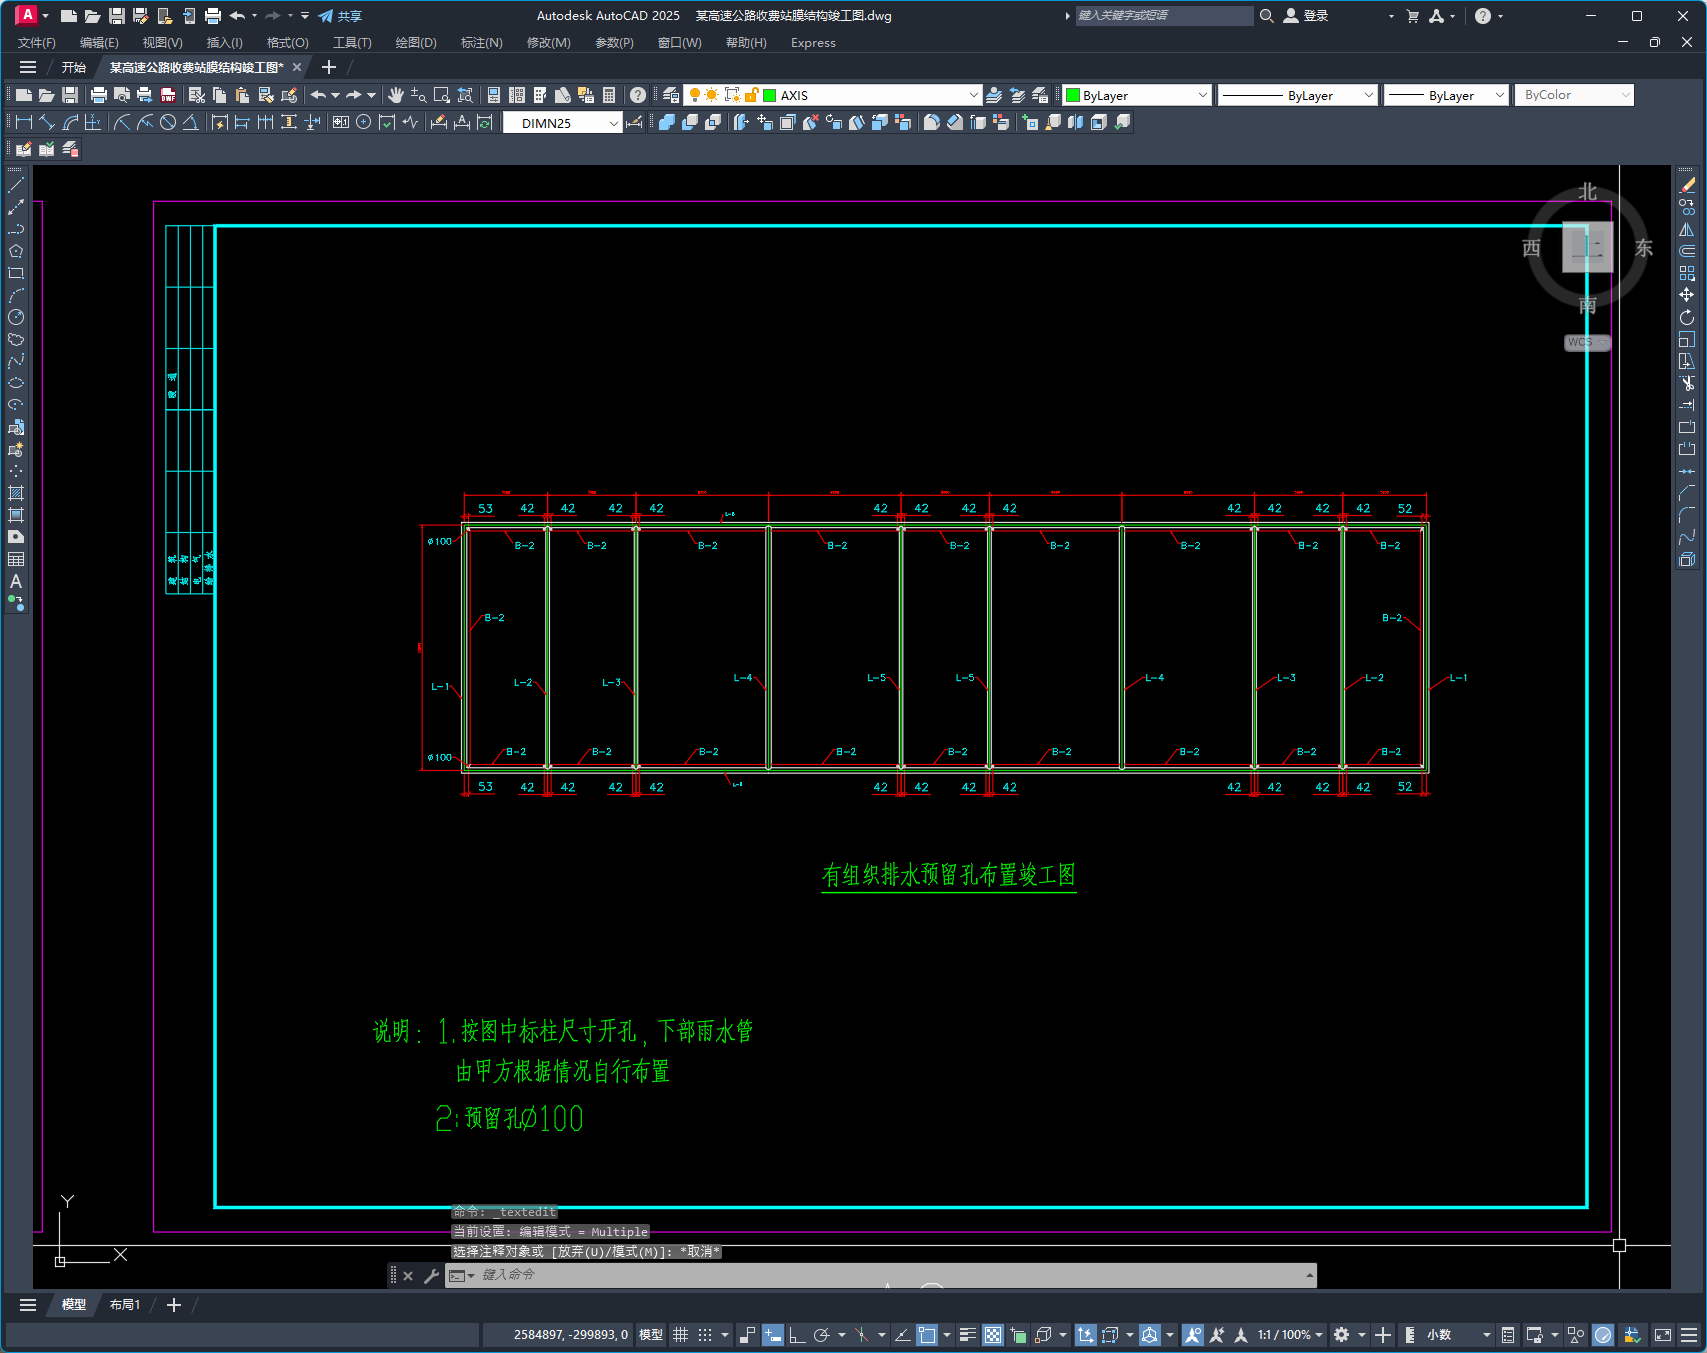Click the Undo arrow in standard toolbar
This screenshot has height=1353, width=1707.
(318, 95)
